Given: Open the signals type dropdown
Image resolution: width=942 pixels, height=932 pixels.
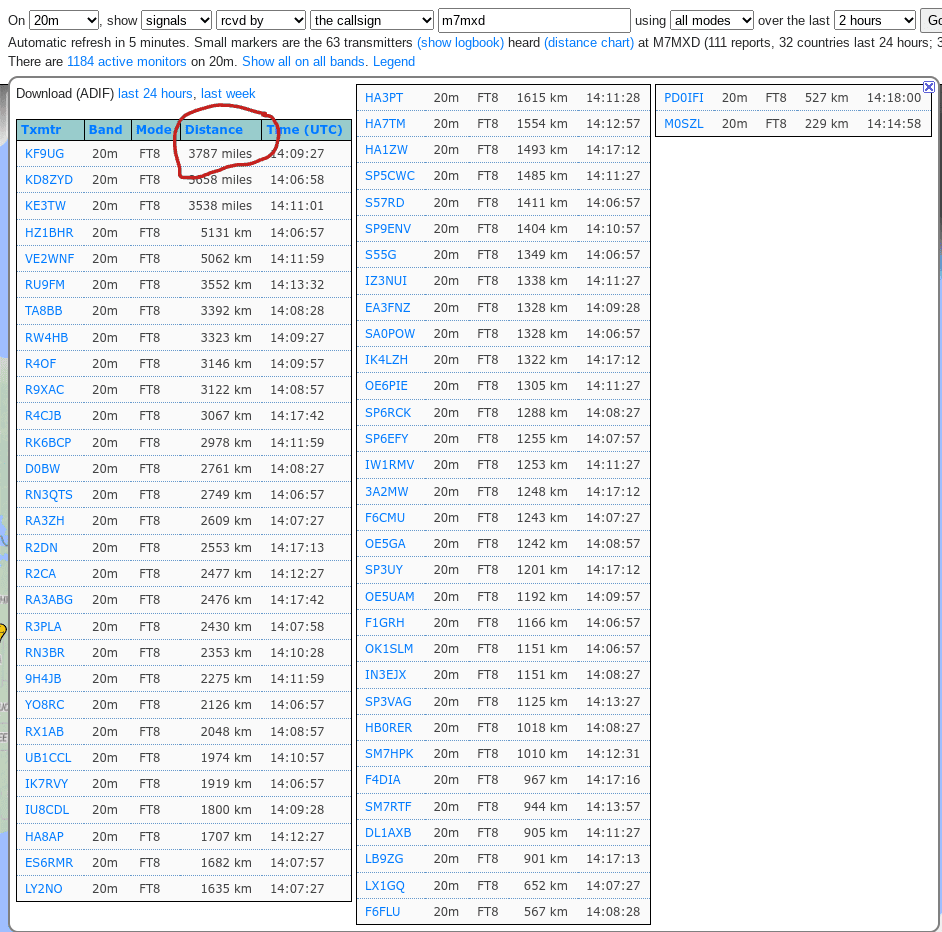Looking at the screenshot, I should pos(177,20).
